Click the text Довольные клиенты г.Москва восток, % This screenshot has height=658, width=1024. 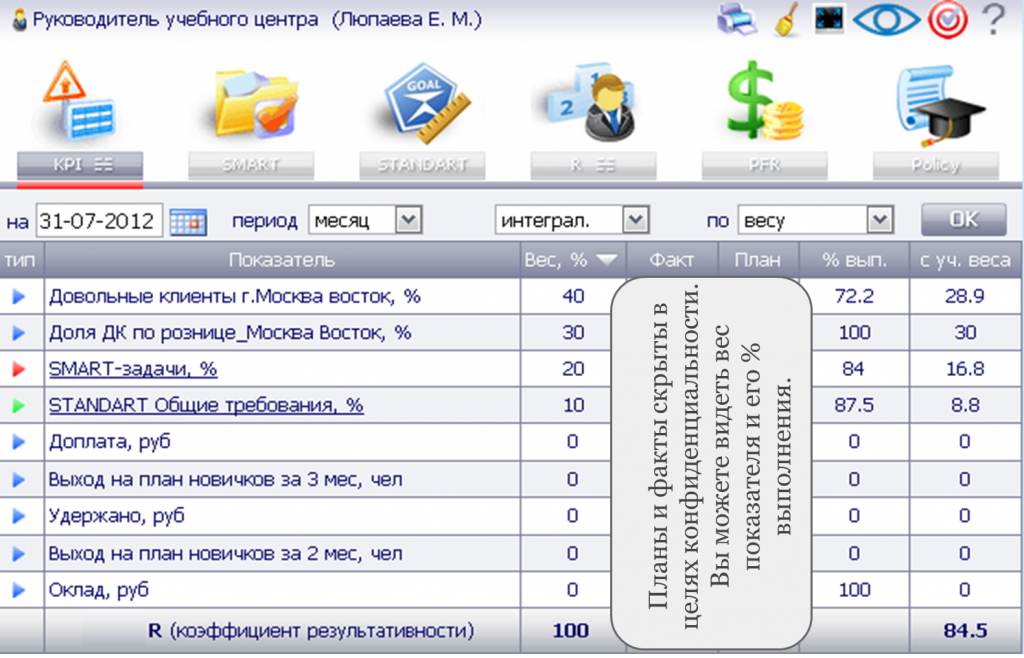[234, 296]
